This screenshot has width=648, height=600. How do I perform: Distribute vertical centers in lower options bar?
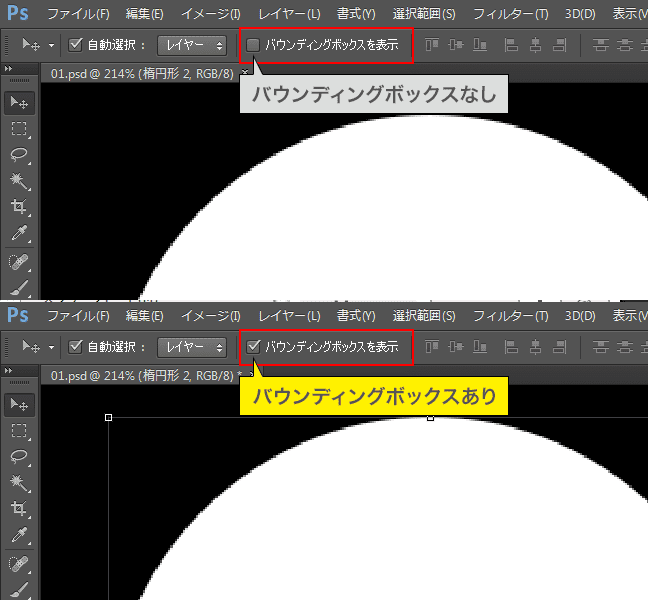[x=625, y=347]
